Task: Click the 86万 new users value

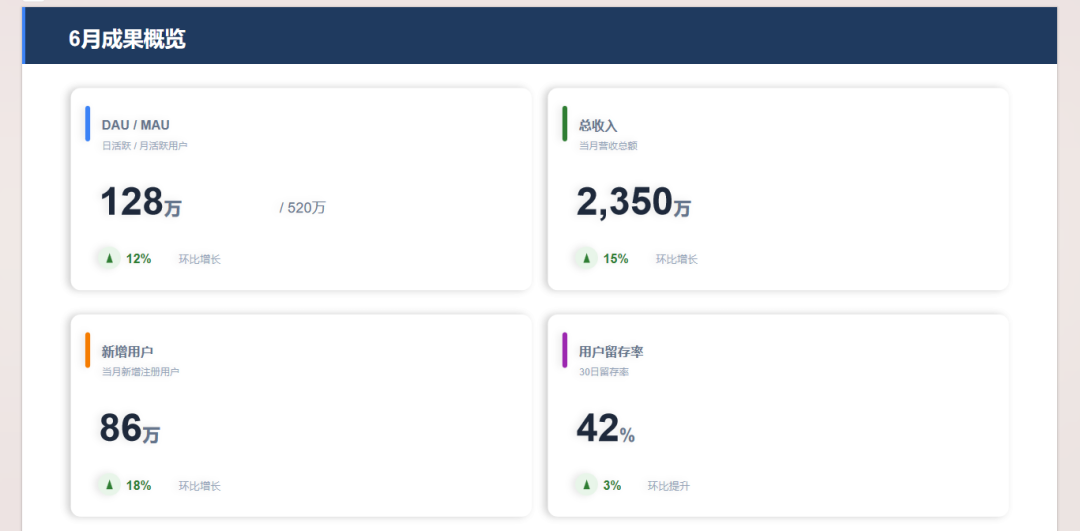Action: coord(129,428)
